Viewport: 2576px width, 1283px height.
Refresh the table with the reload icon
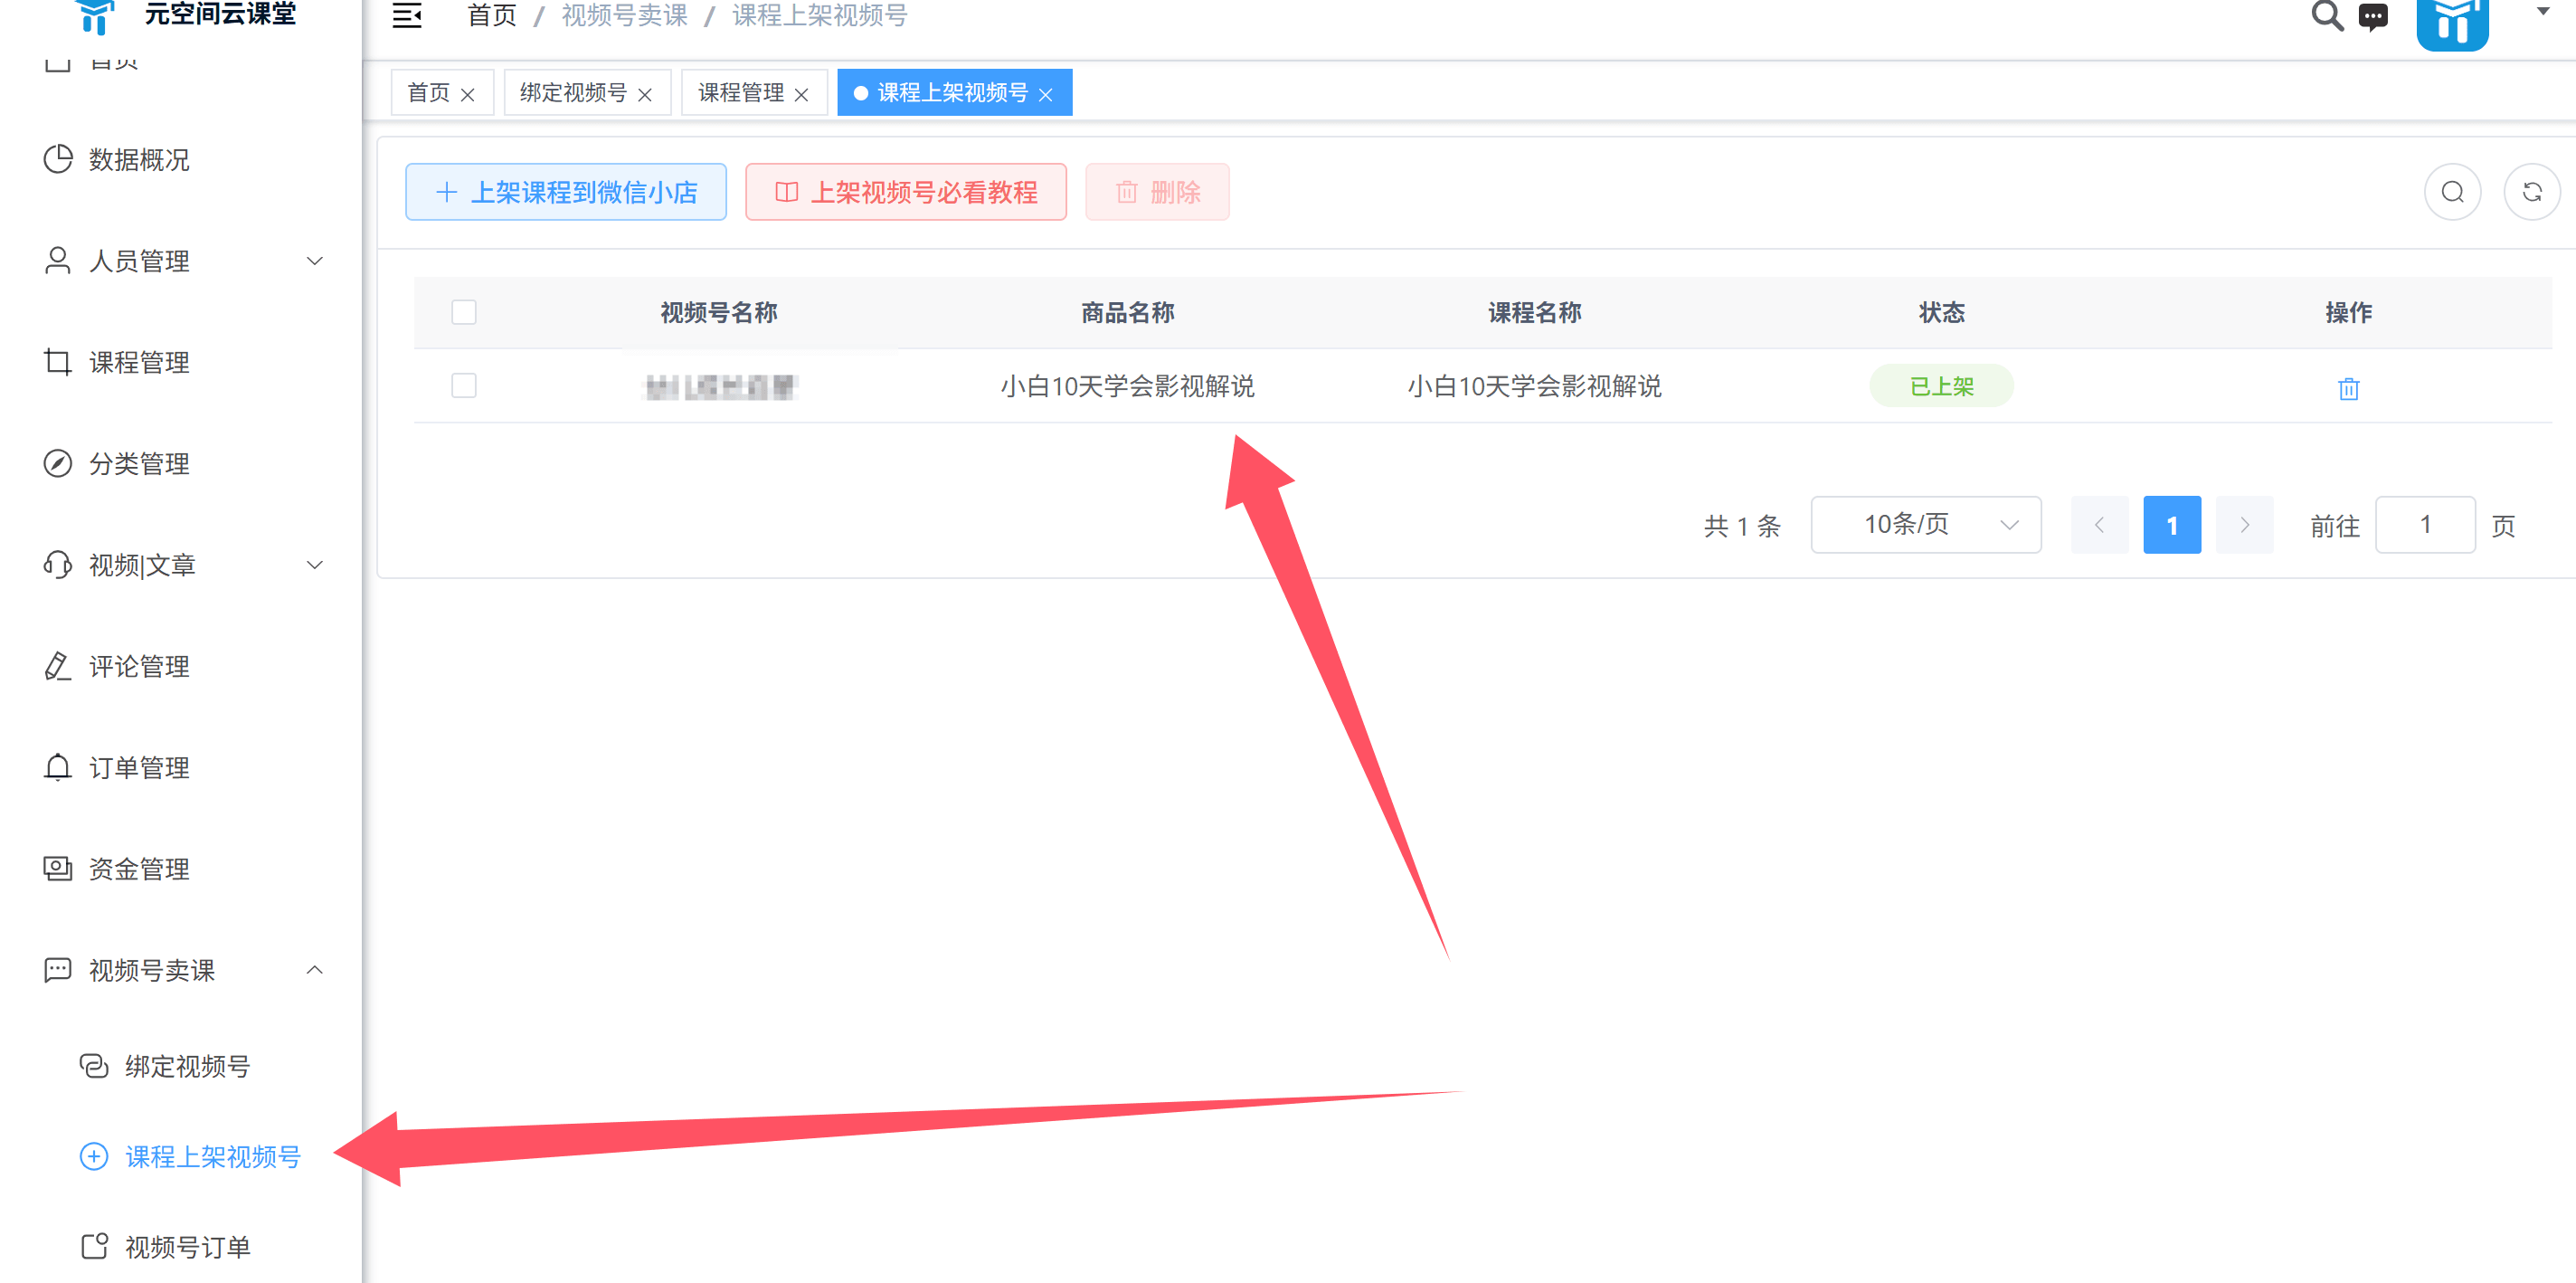tap(2532, 191)
